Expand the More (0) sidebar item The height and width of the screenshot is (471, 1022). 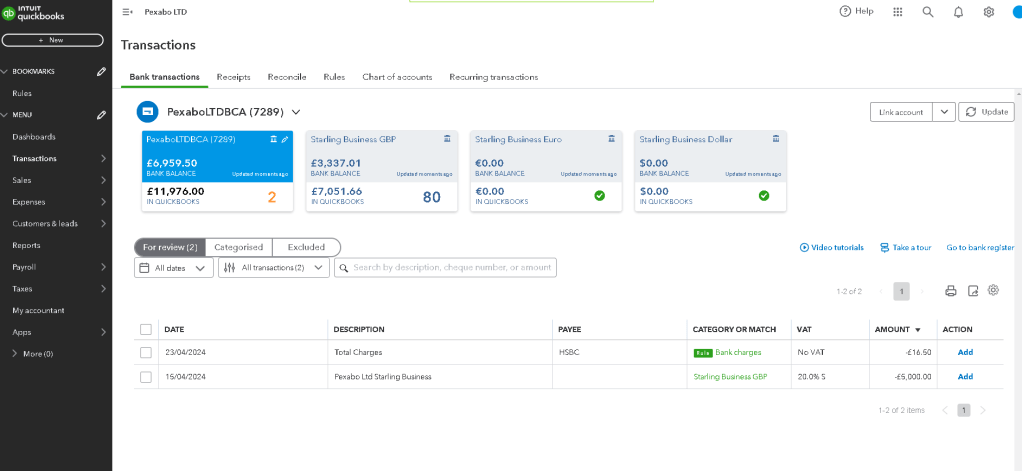pyautogui.click(x=16, y=354)
